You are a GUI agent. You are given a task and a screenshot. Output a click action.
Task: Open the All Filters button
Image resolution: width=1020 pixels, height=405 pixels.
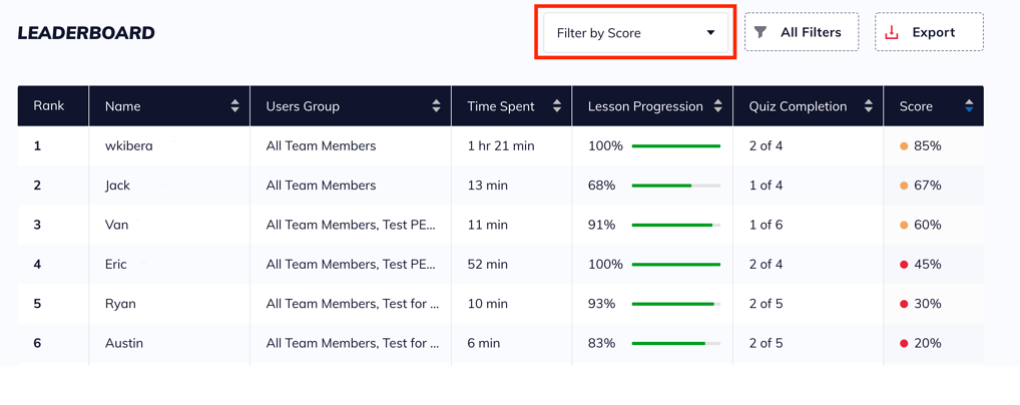[x=801, y=32]
